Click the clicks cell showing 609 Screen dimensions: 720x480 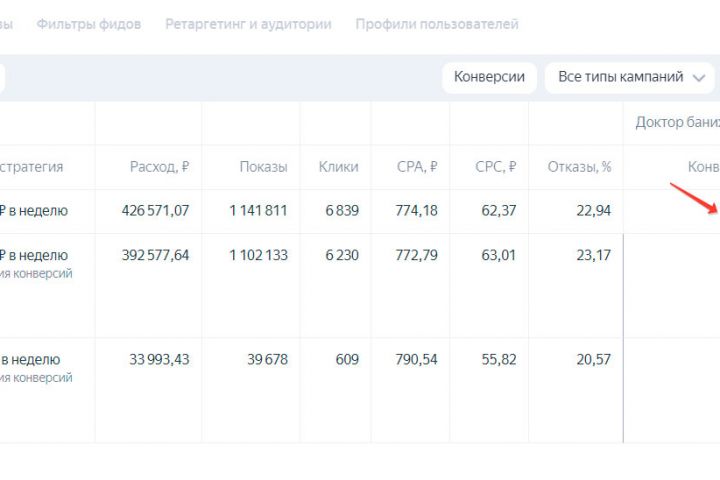tap(347, 359)
